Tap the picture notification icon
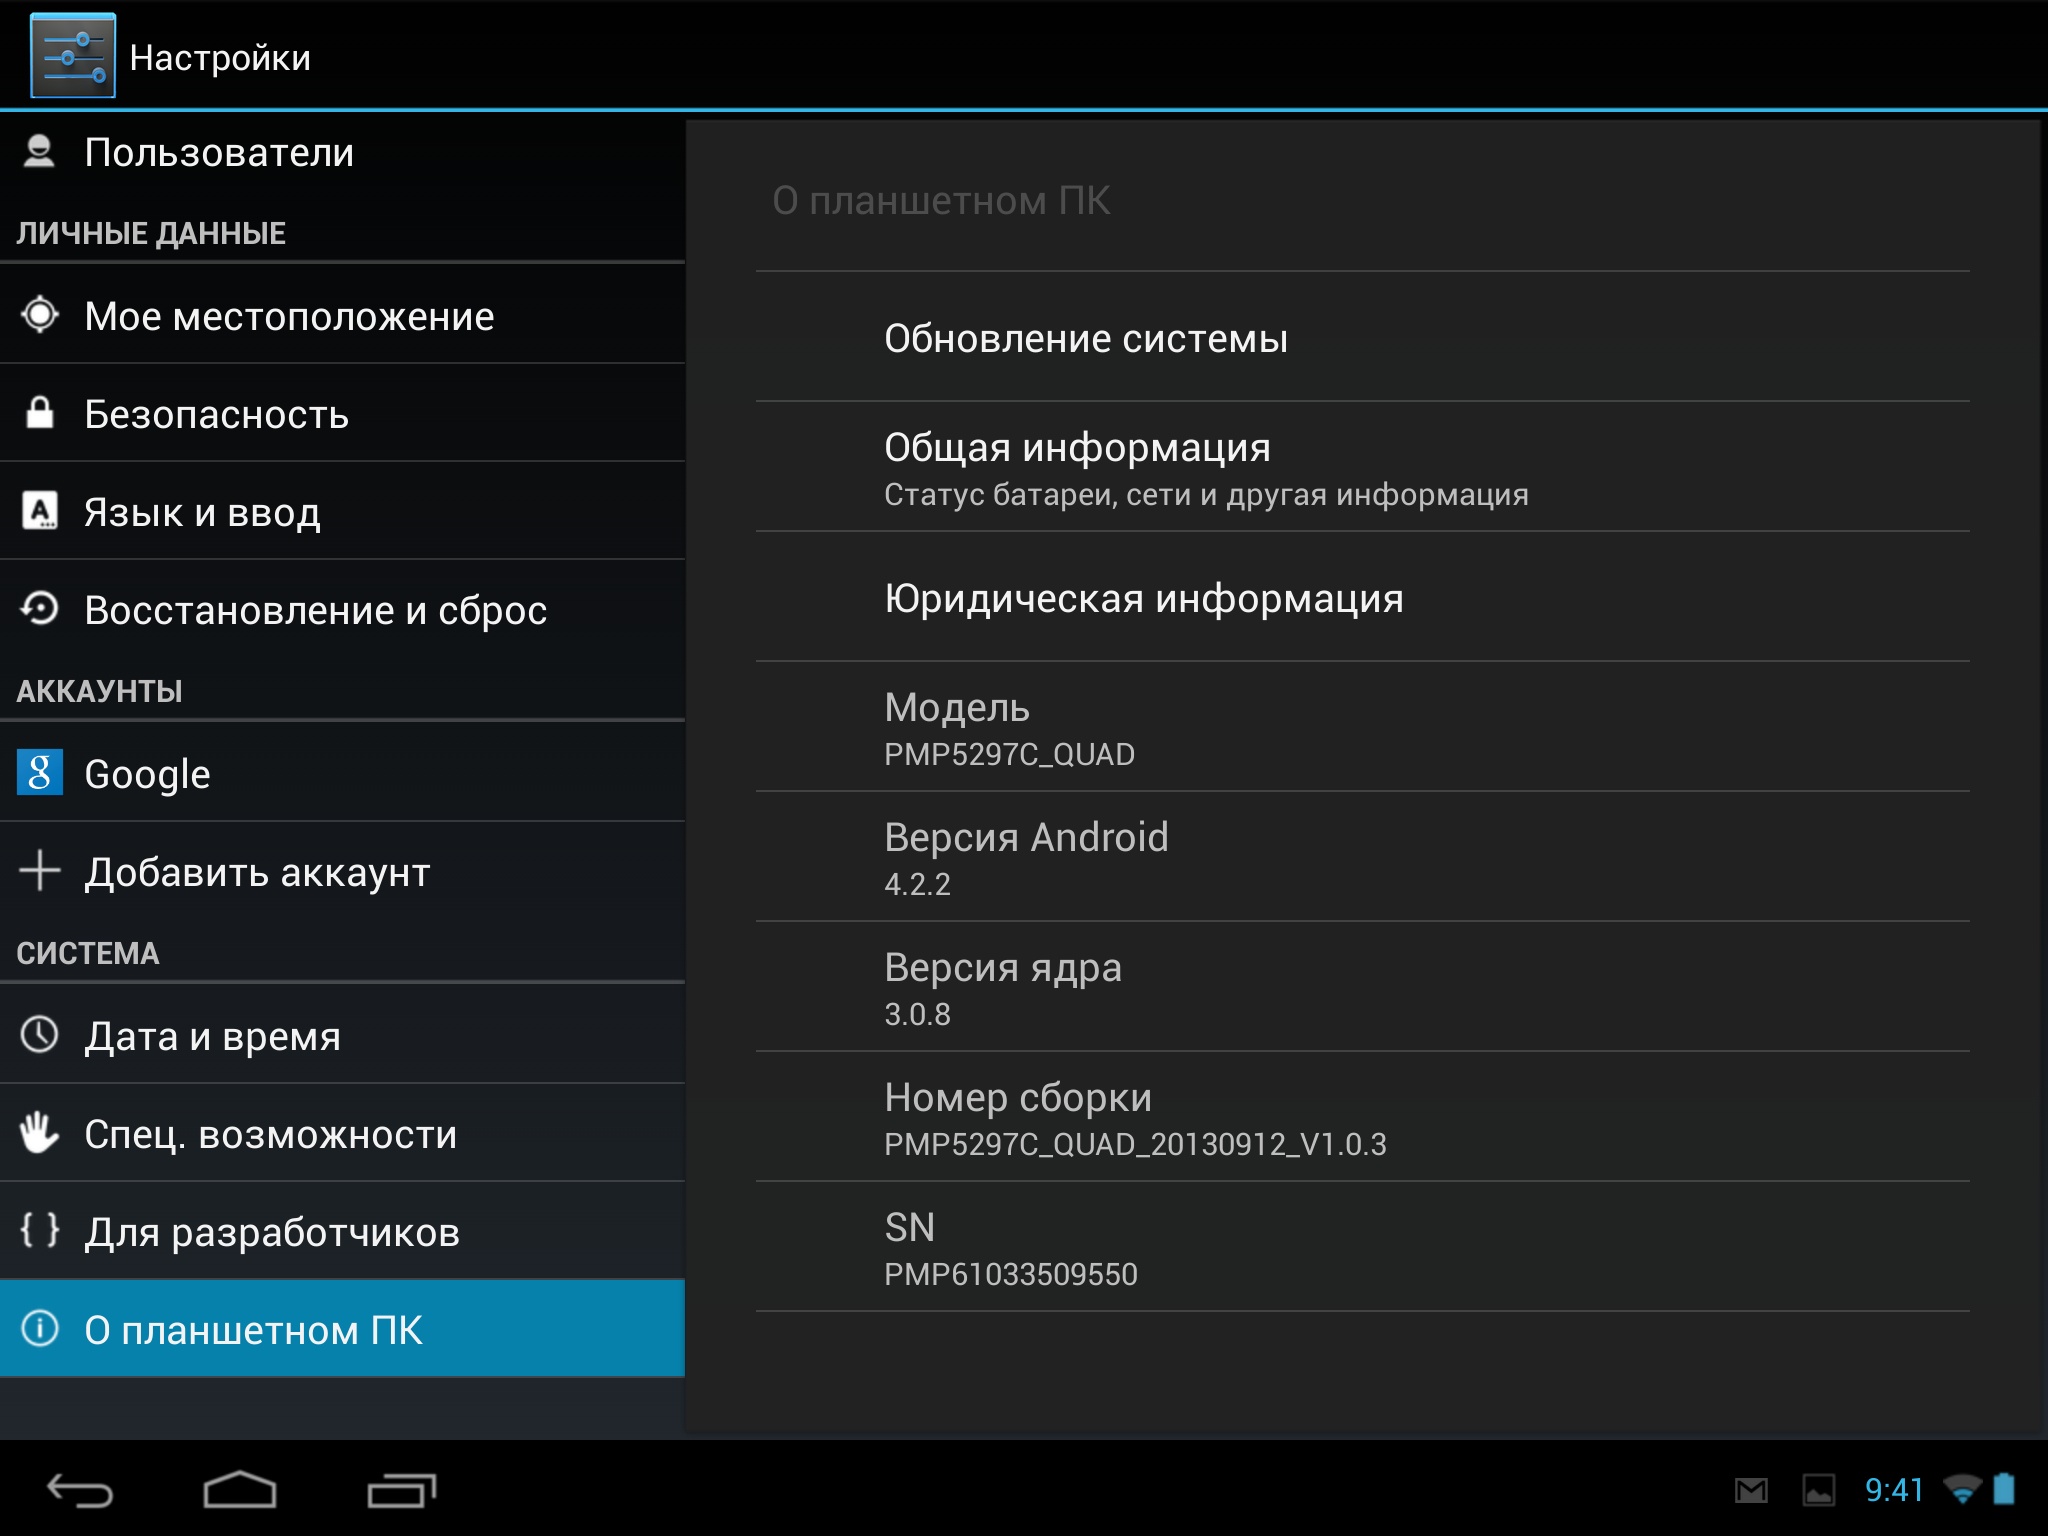2048x1536 pixels. click(x=1818, y=1491)
